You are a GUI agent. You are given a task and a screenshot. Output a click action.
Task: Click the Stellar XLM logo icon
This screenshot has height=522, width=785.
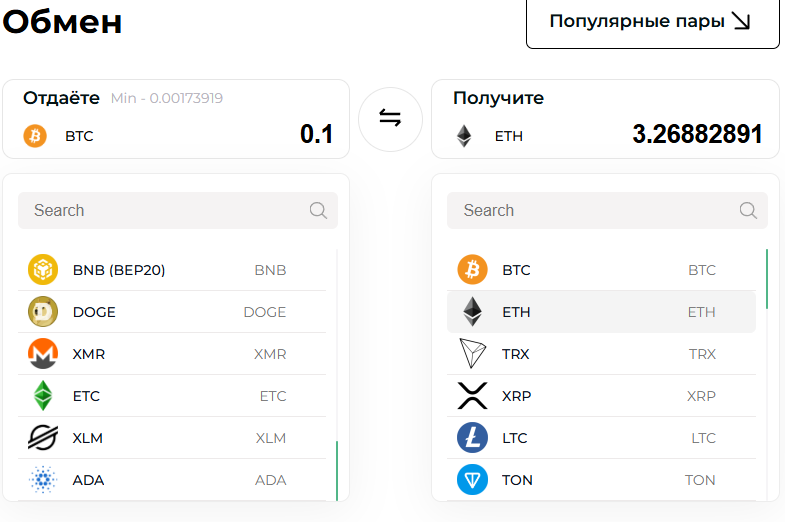pyautogui.click(x=43, y=438)
